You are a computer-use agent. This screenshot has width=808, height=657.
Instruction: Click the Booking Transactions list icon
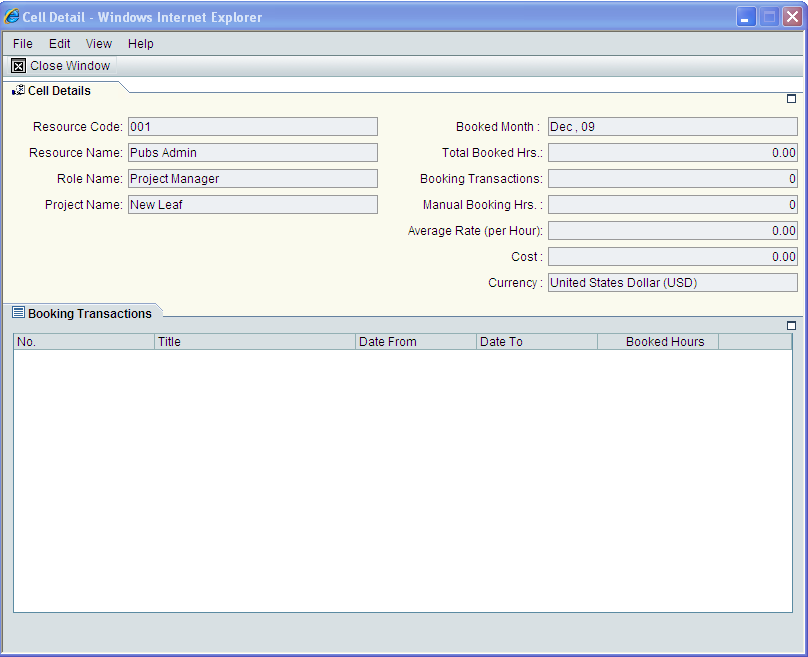(17, 312)
